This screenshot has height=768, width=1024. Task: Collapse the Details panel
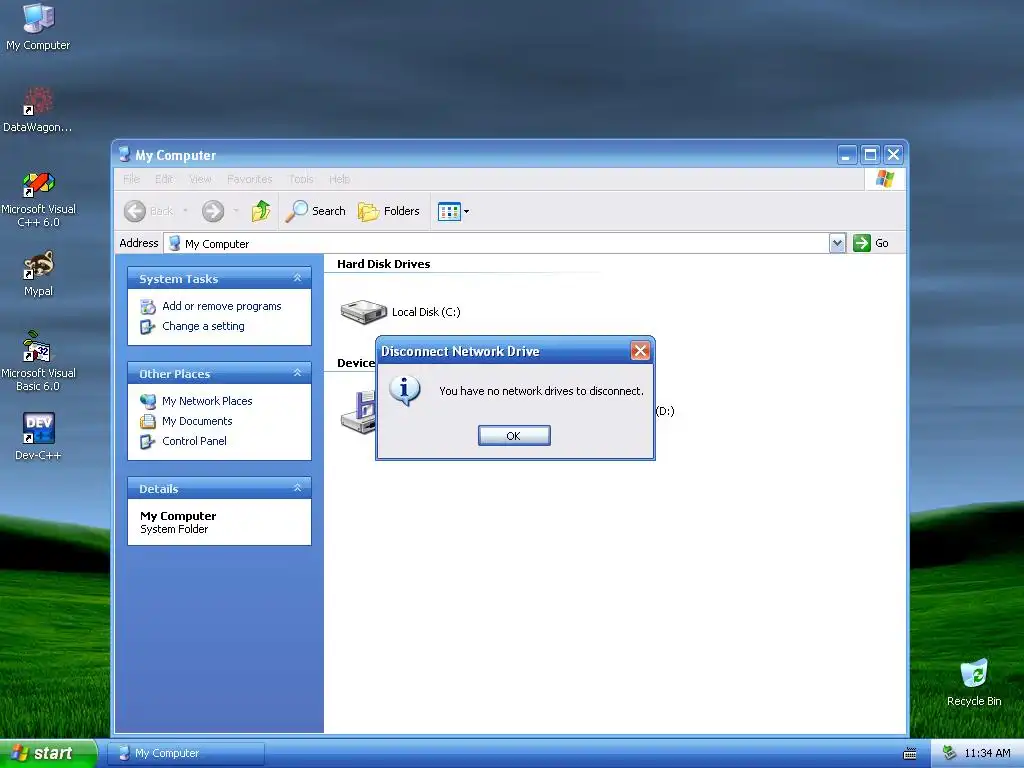[297, 488]
